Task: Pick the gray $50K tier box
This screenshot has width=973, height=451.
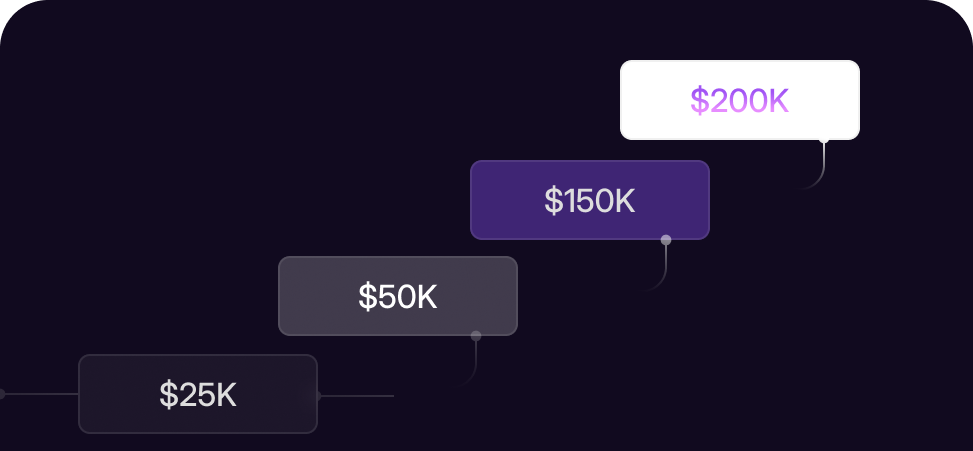Action: (x=398, y=296)
